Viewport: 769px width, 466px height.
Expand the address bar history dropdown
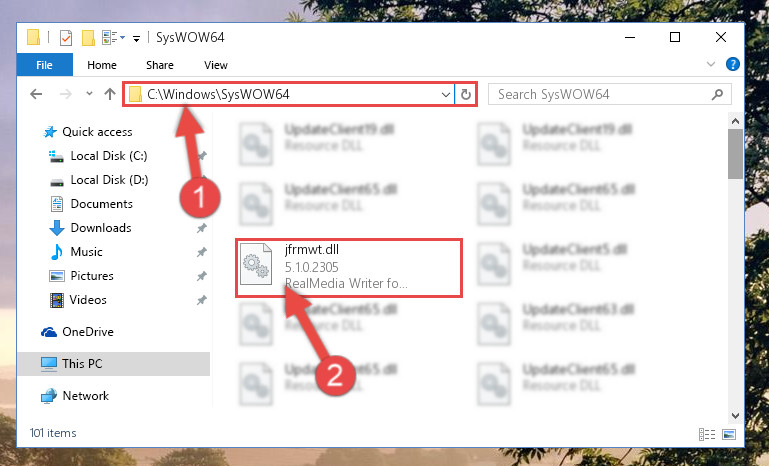tap(445, 94)
